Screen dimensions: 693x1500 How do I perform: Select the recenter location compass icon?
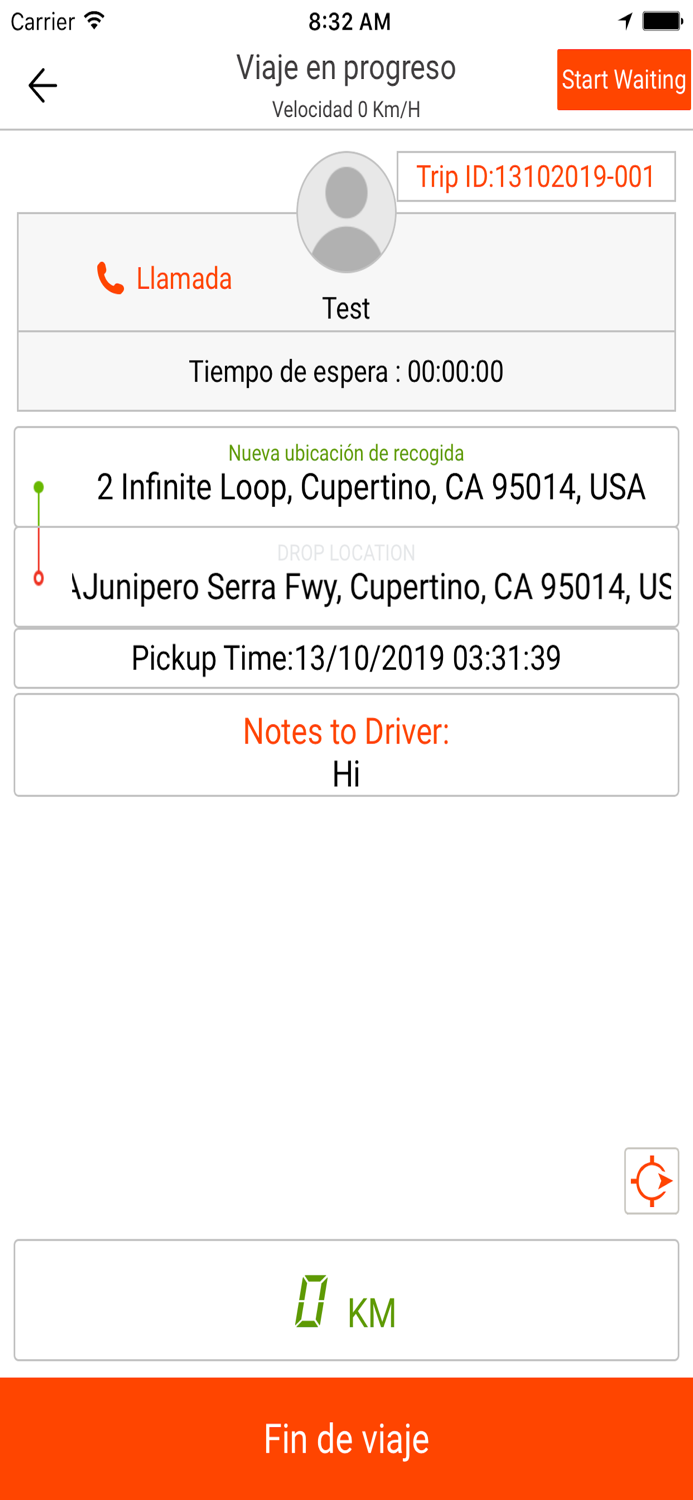pos(651,1180)
